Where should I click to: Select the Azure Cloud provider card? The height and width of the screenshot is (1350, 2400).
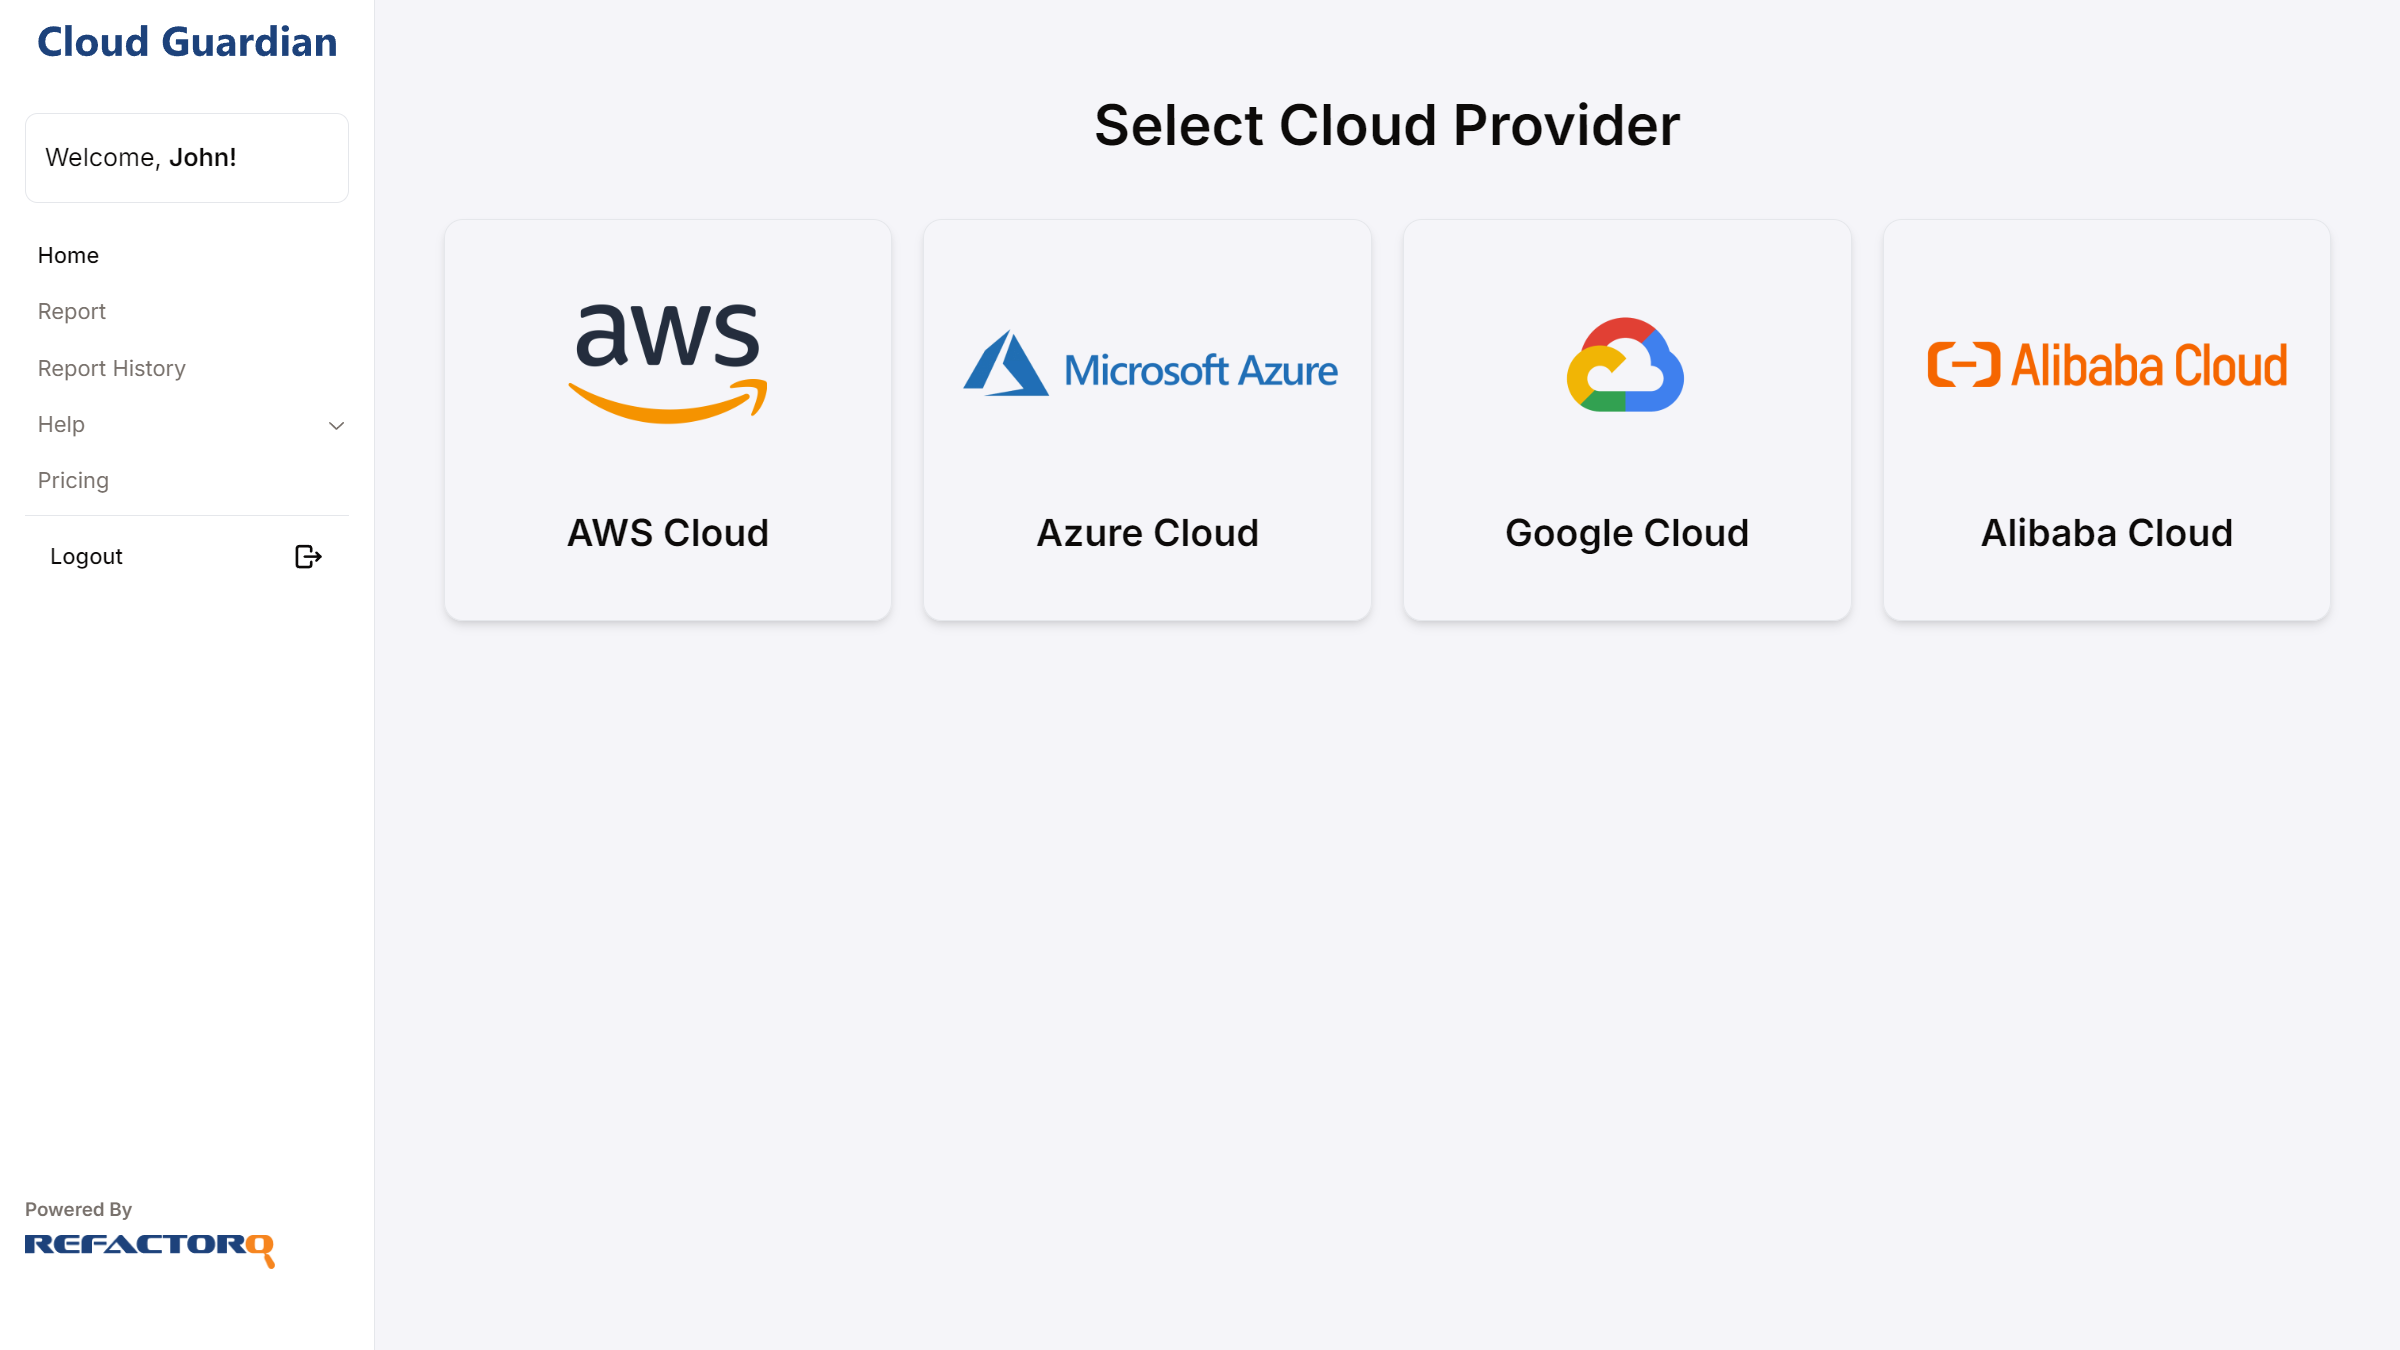point(1147,420)
